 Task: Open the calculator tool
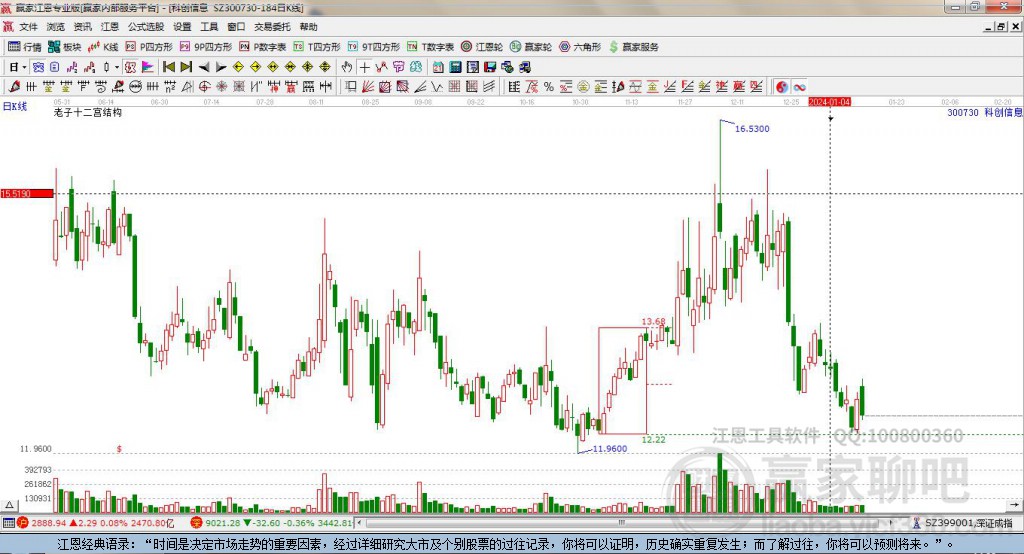pos(456,67)
